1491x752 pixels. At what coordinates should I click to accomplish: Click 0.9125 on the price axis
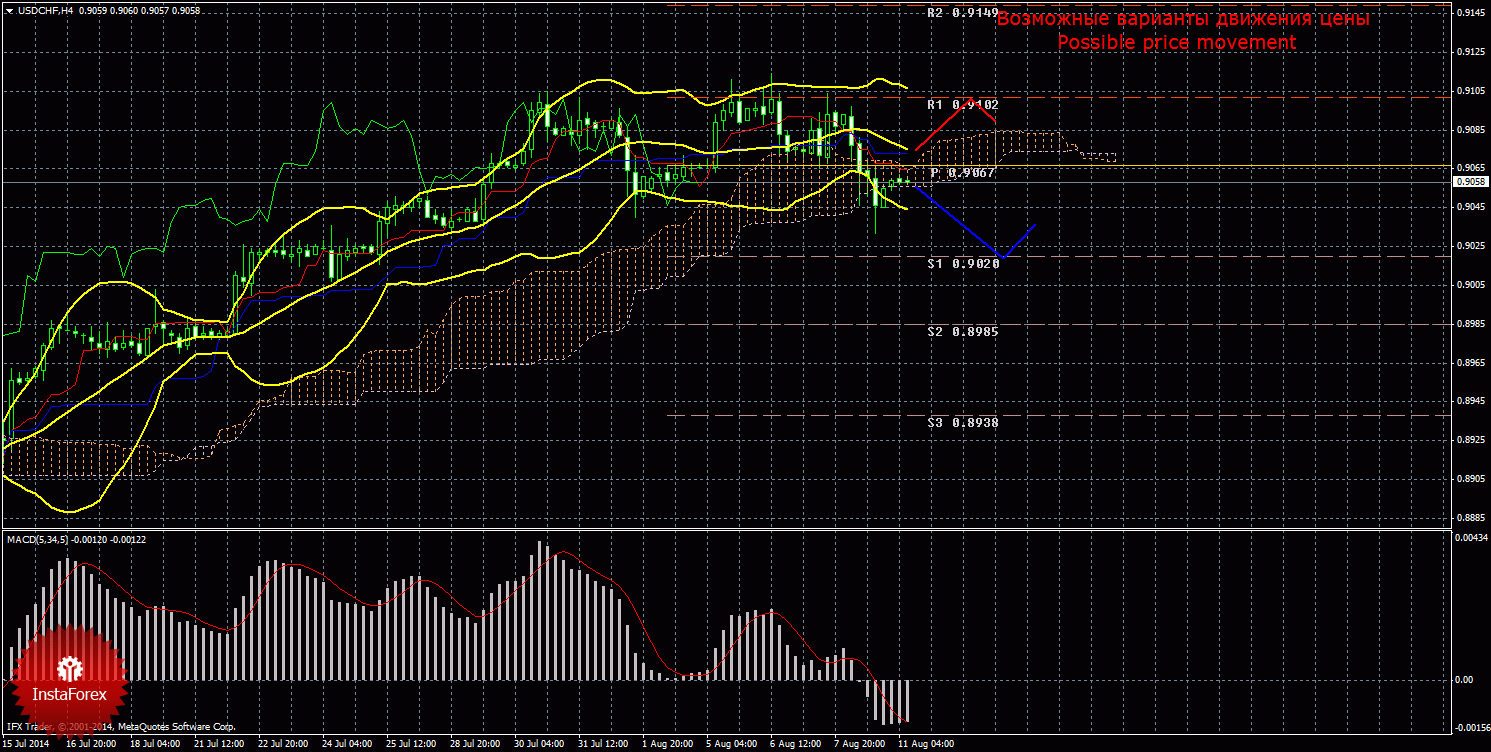tap(1471, 52)
